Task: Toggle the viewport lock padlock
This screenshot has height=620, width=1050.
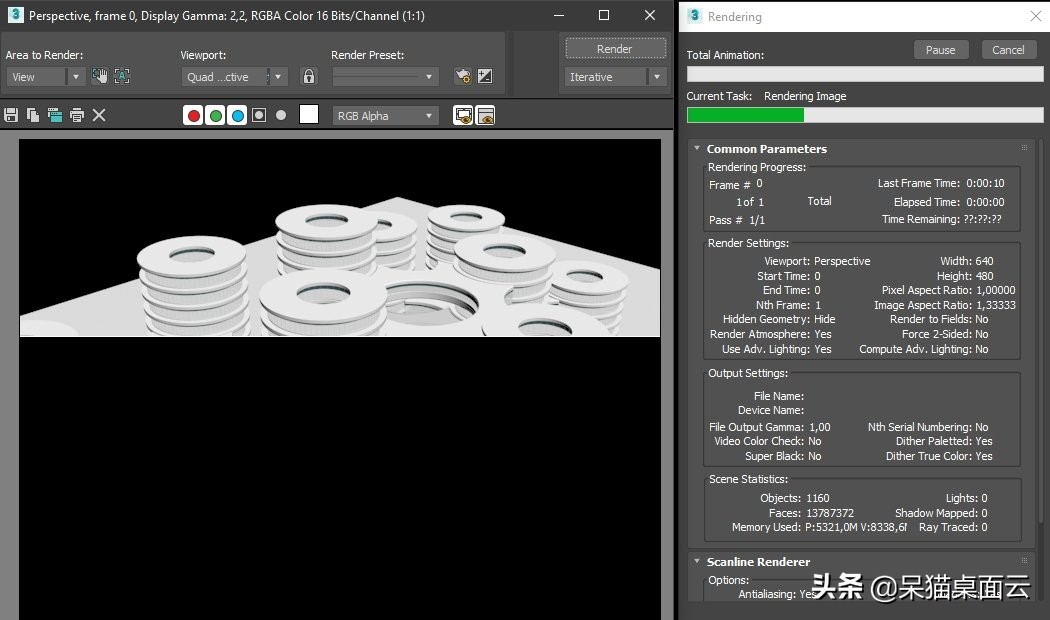Action: pos(309,76)
